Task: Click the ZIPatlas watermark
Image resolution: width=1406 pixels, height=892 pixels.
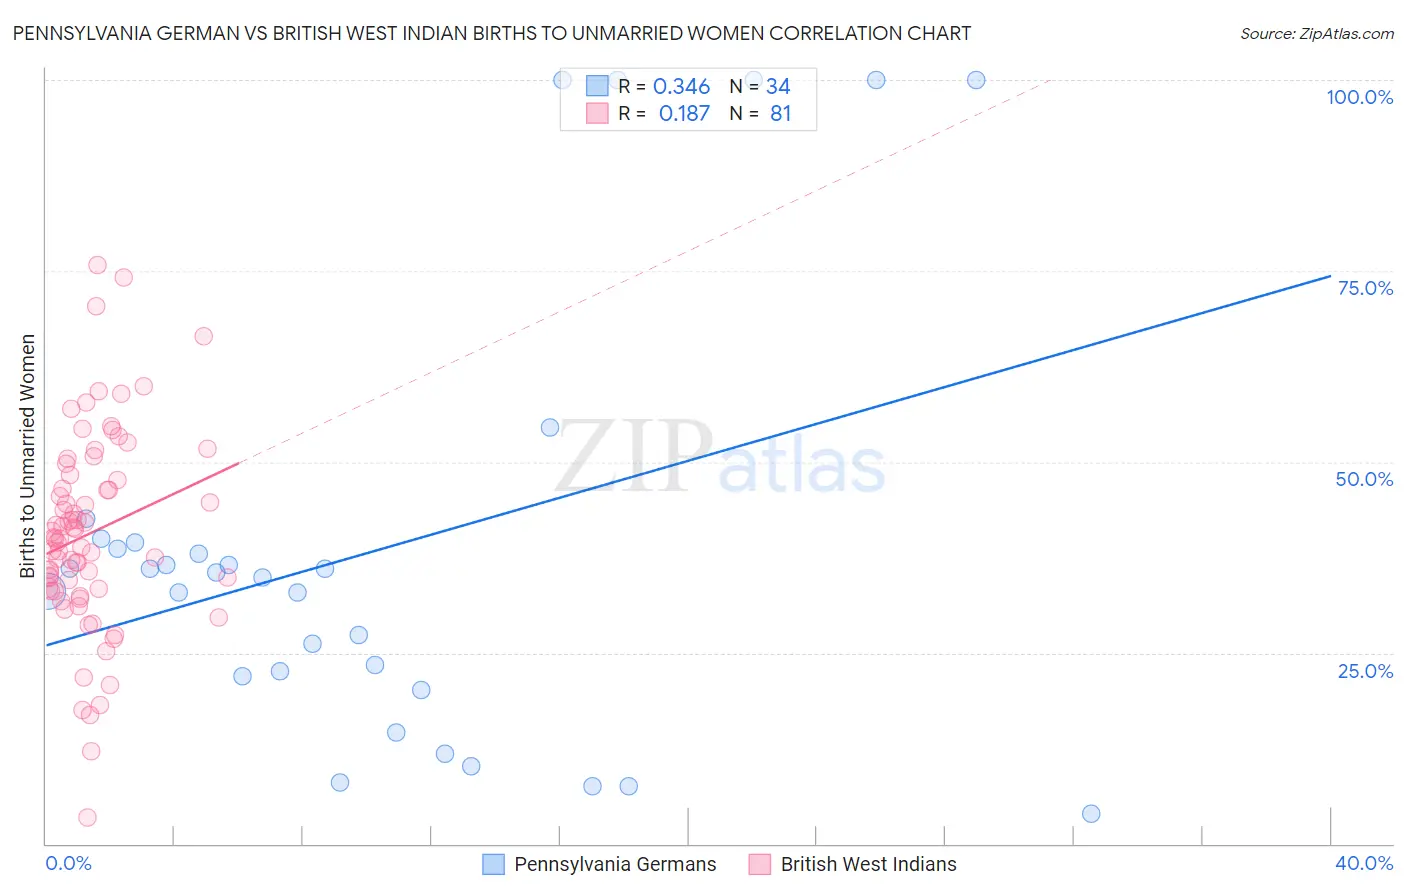Action: 720,458
